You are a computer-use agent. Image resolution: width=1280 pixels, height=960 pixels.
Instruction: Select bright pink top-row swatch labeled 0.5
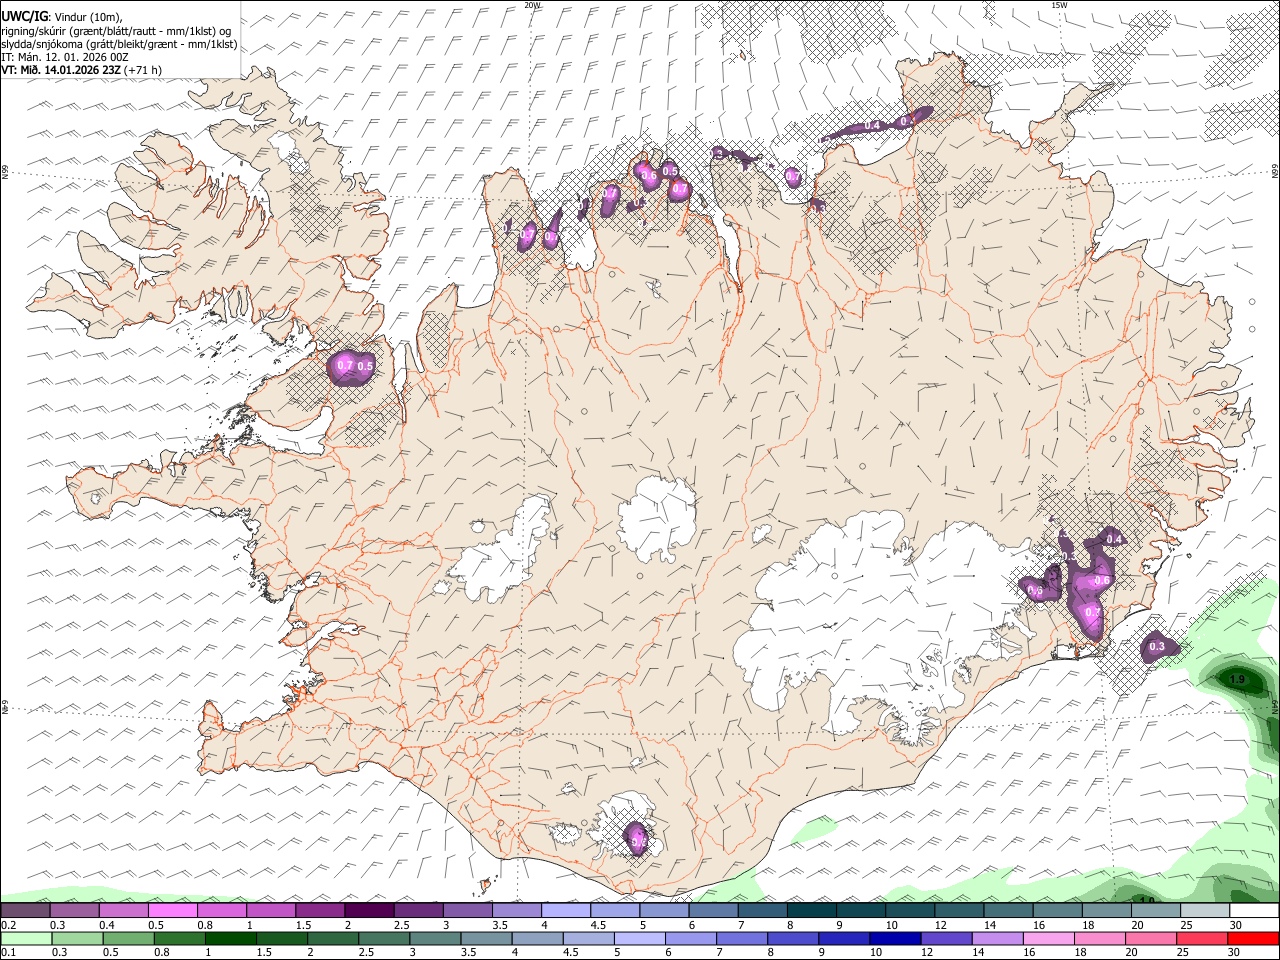(172, 911)
